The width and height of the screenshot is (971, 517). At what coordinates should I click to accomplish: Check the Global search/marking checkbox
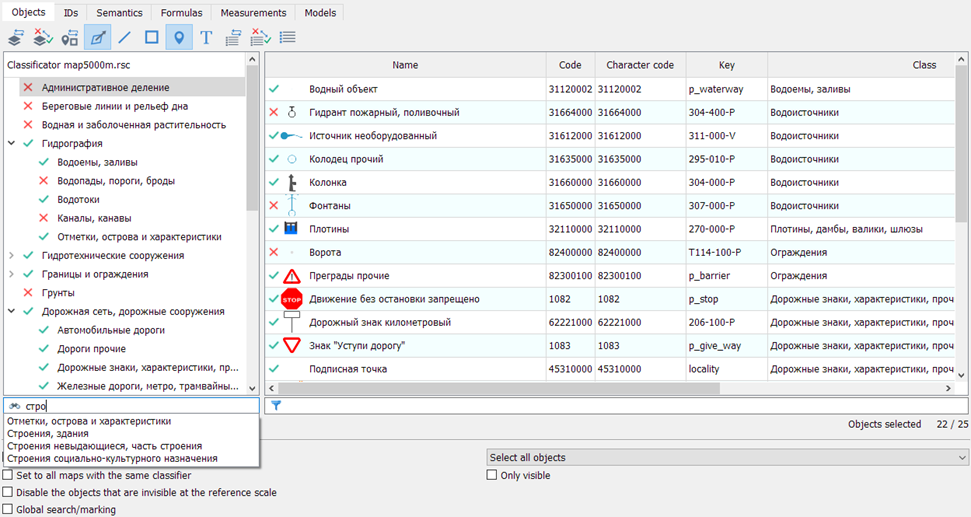click(9, 509)
